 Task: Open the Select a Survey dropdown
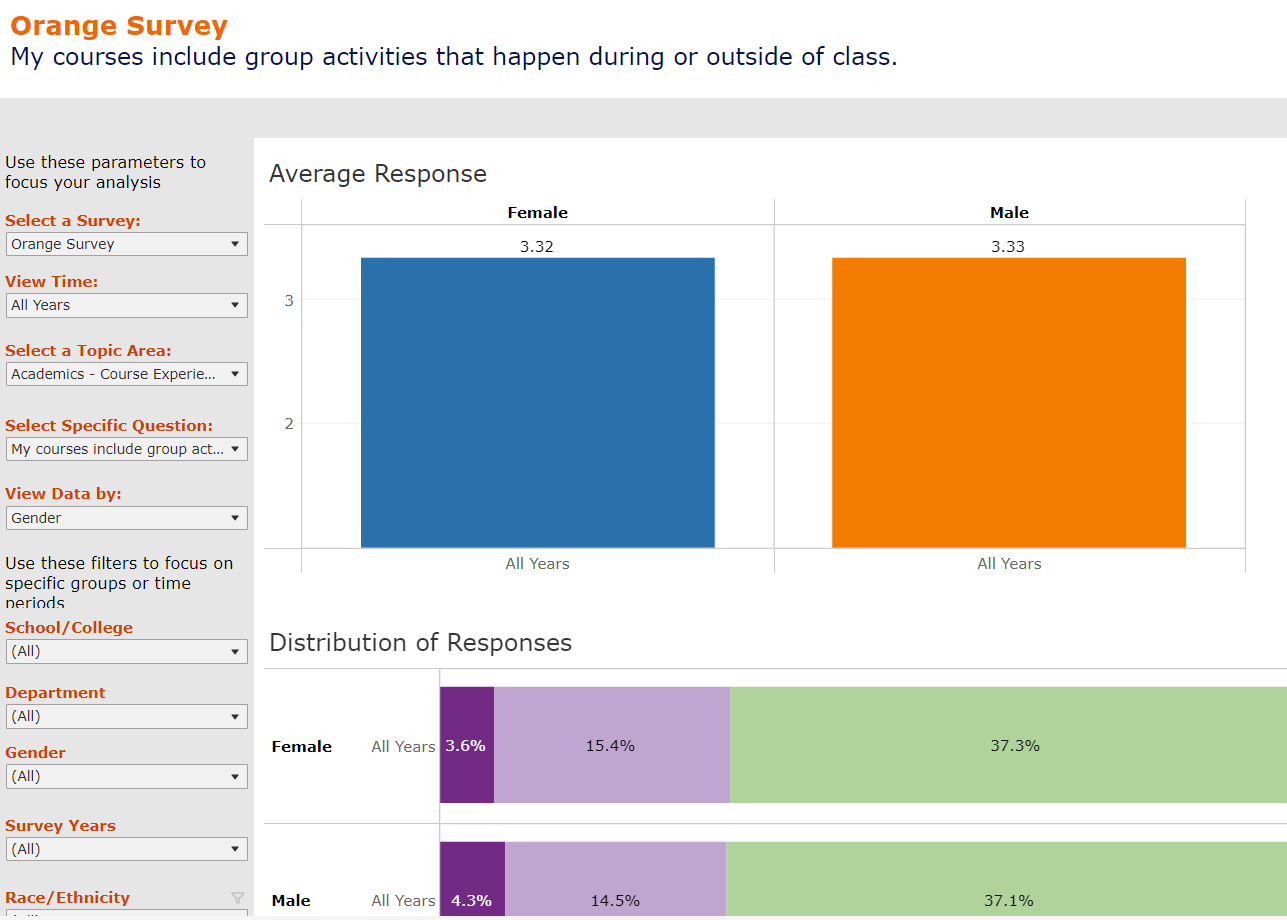(126, 244)
